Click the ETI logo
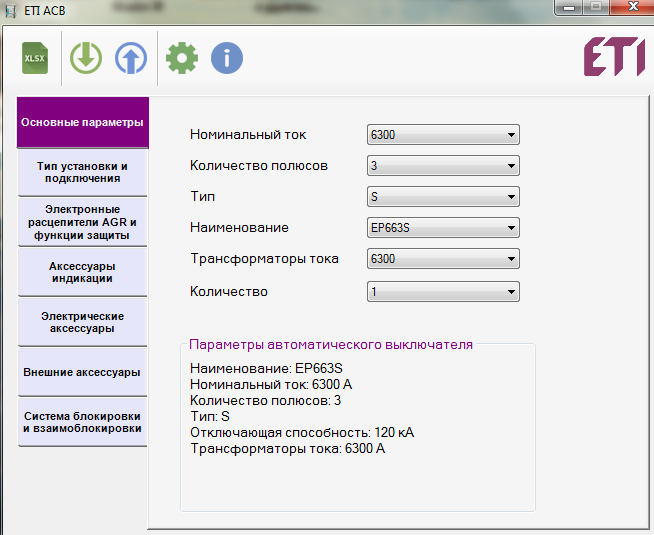The width and height of the screenshot is (654, 535). pos(614,57)
